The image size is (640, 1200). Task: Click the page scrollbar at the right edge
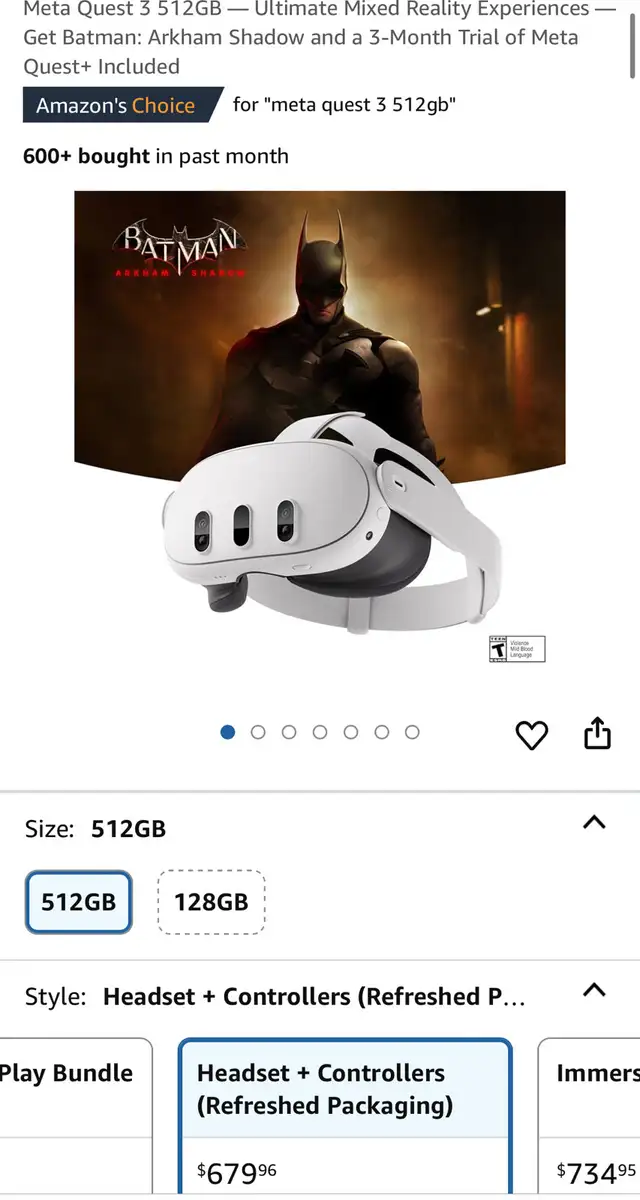point(632,40)
